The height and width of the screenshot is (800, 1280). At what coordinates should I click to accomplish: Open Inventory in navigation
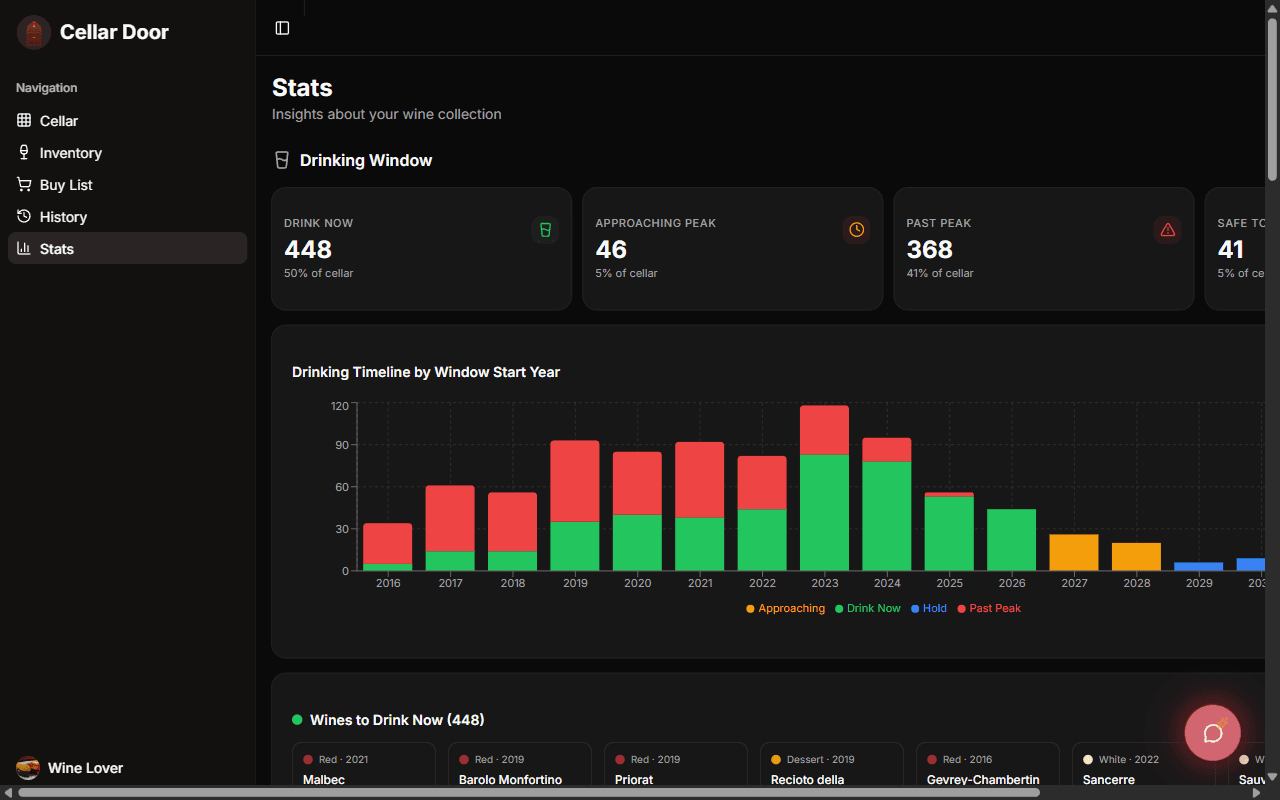[x=127, y=153]
